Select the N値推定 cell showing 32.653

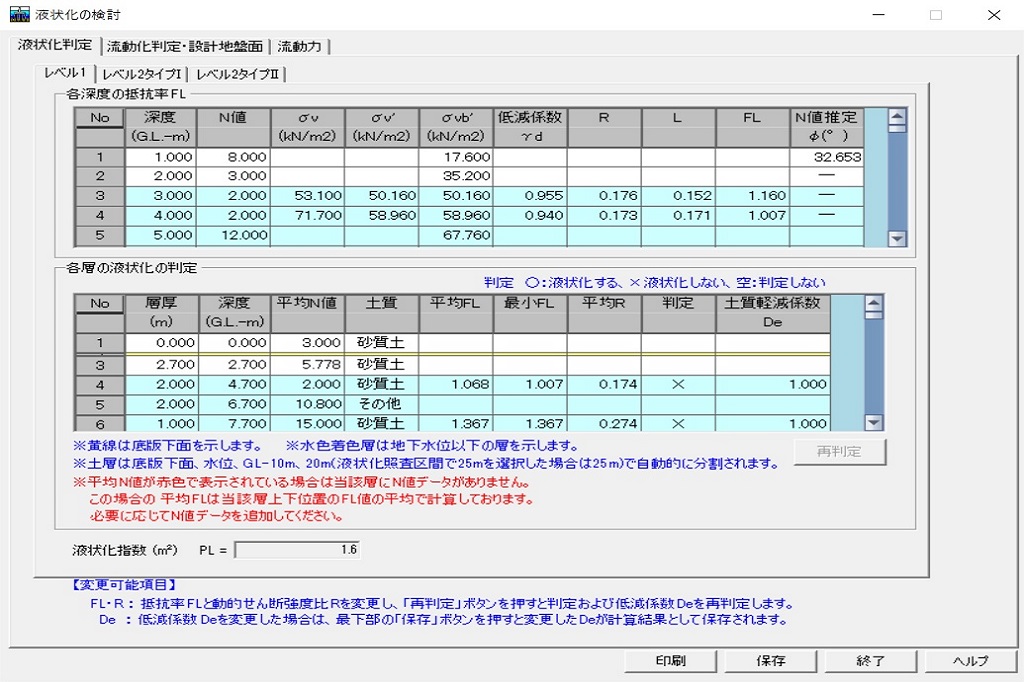(x=826, y=157)
